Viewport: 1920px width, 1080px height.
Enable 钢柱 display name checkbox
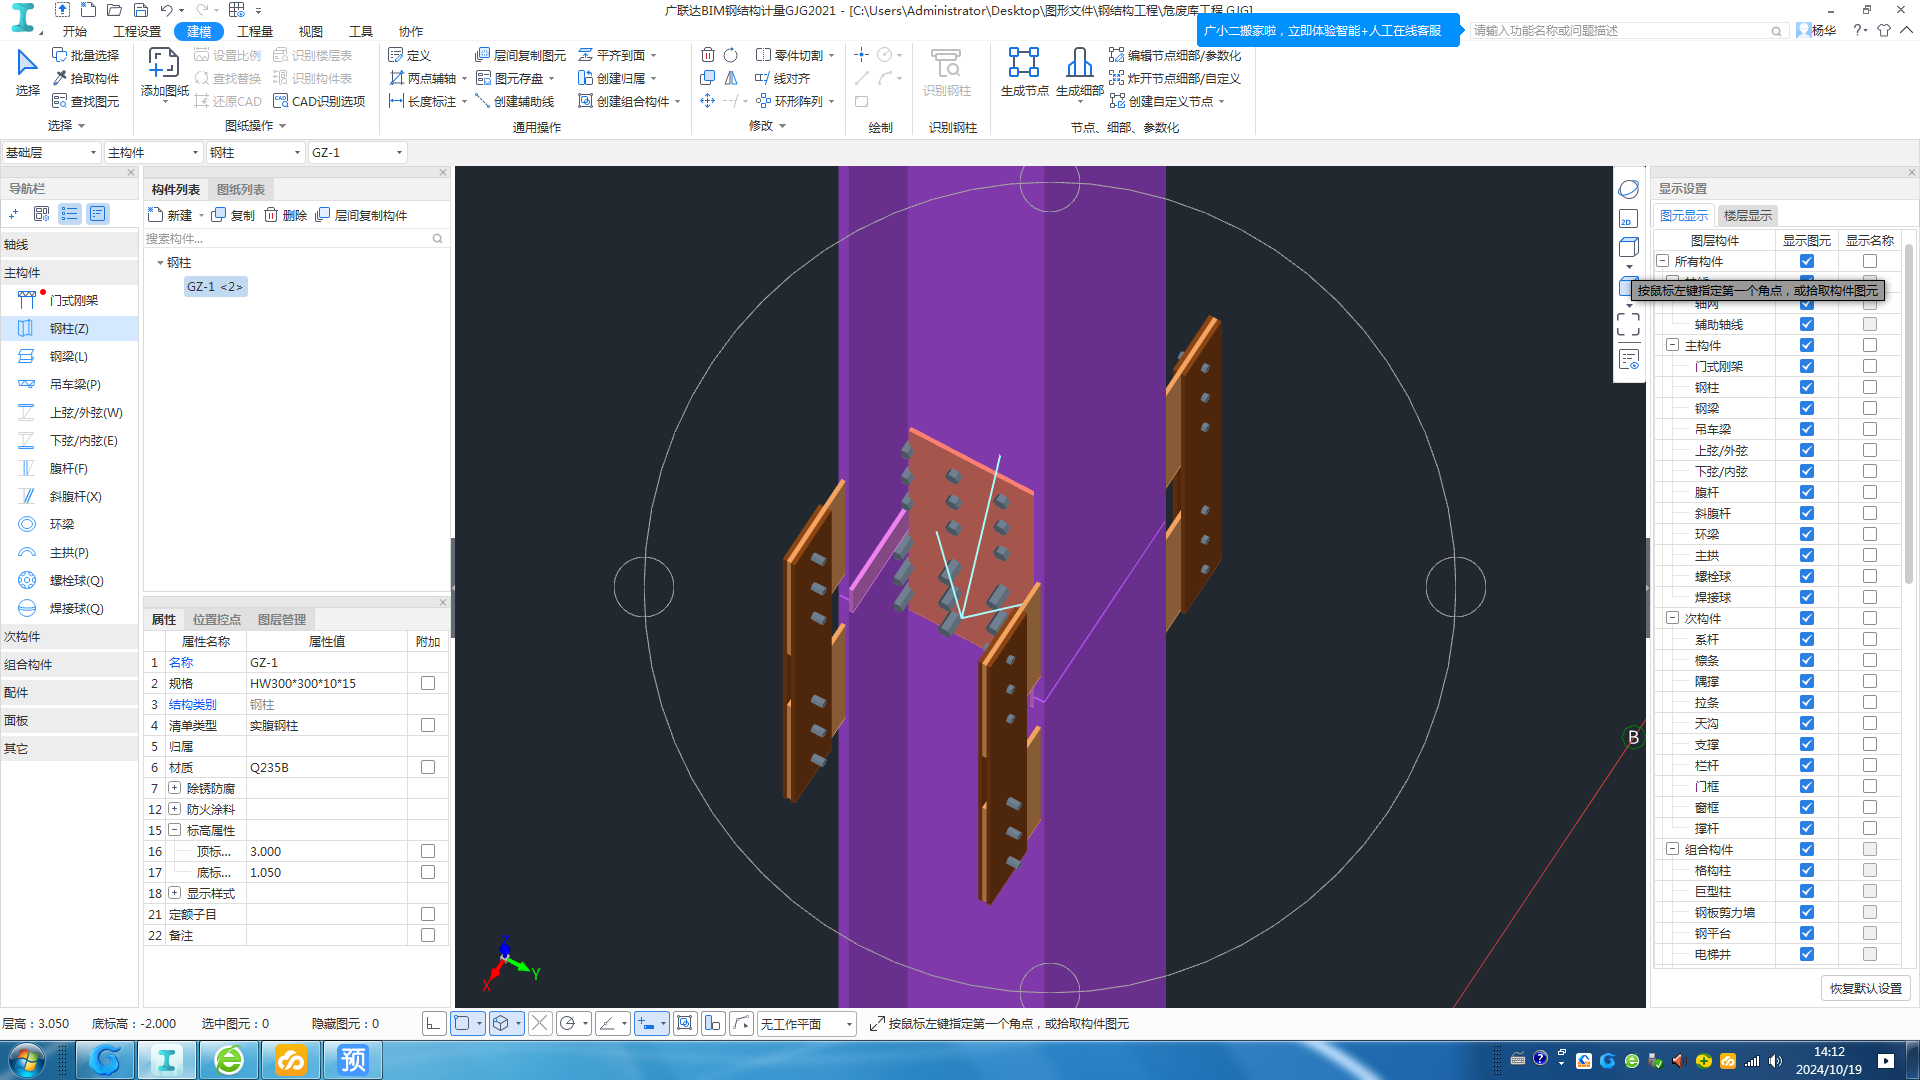(1869, 387)
